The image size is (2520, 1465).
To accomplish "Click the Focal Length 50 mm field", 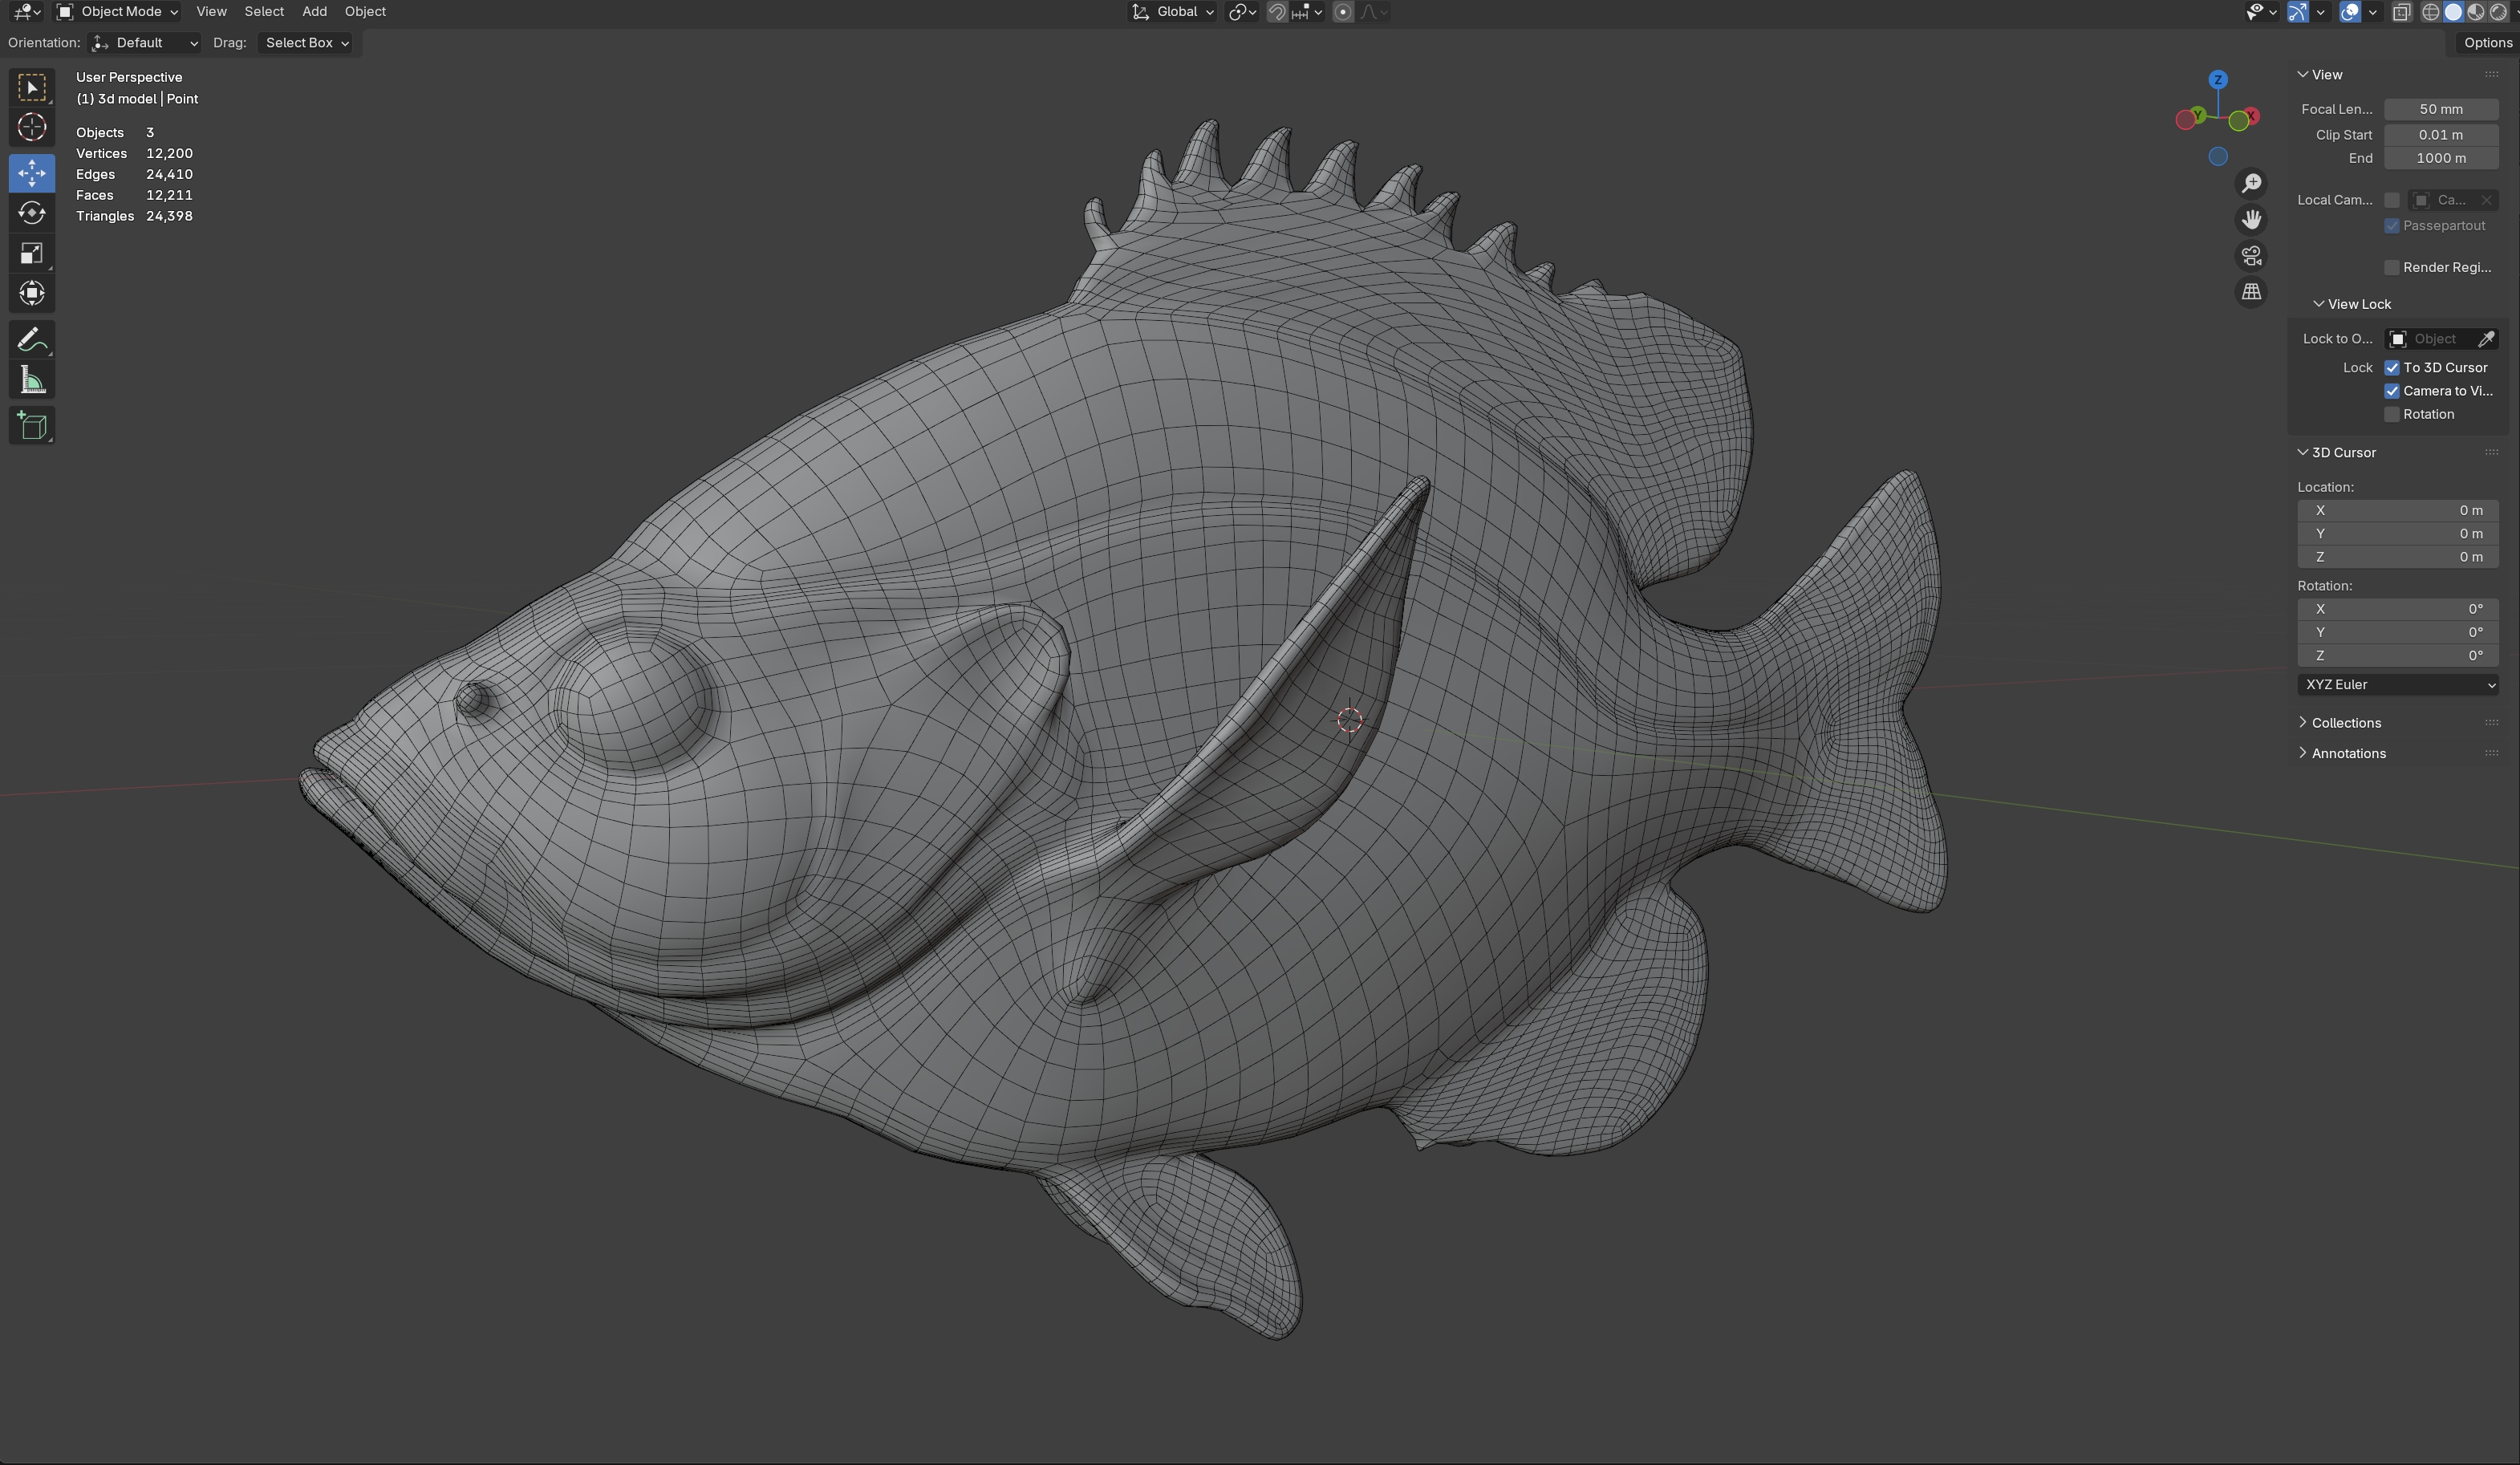I will pyautogui.click(x=2440, y=109).
